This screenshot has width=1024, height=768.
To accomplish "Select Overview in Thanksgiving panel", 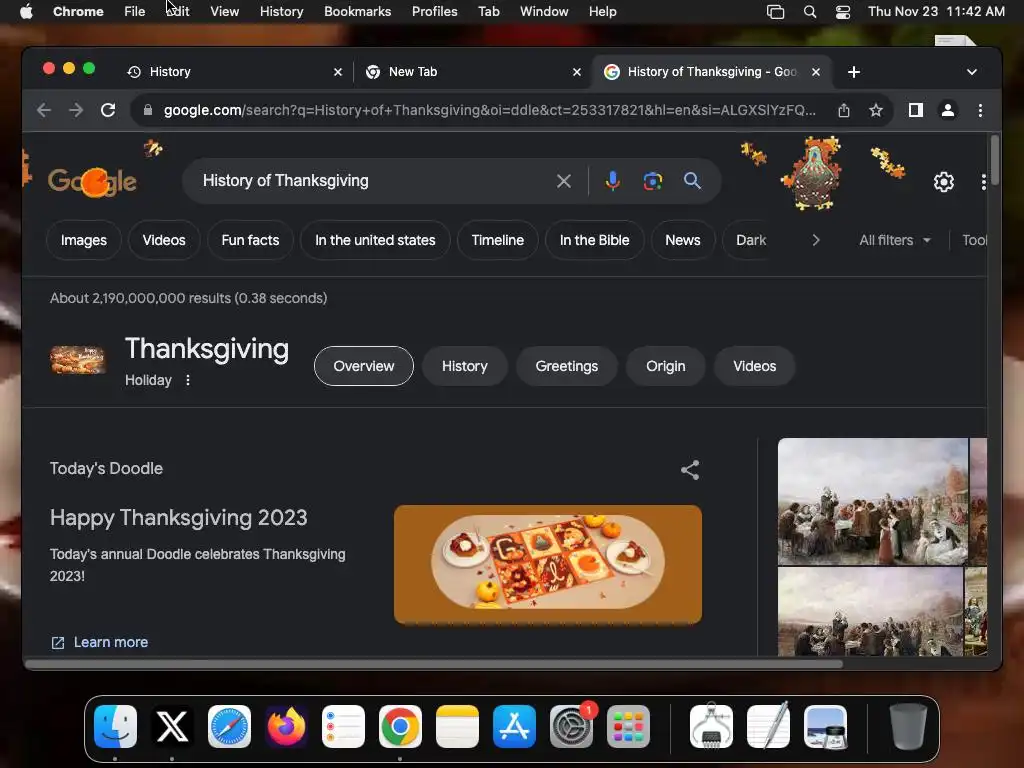I will pyautogui.click(x=364, y=366).
